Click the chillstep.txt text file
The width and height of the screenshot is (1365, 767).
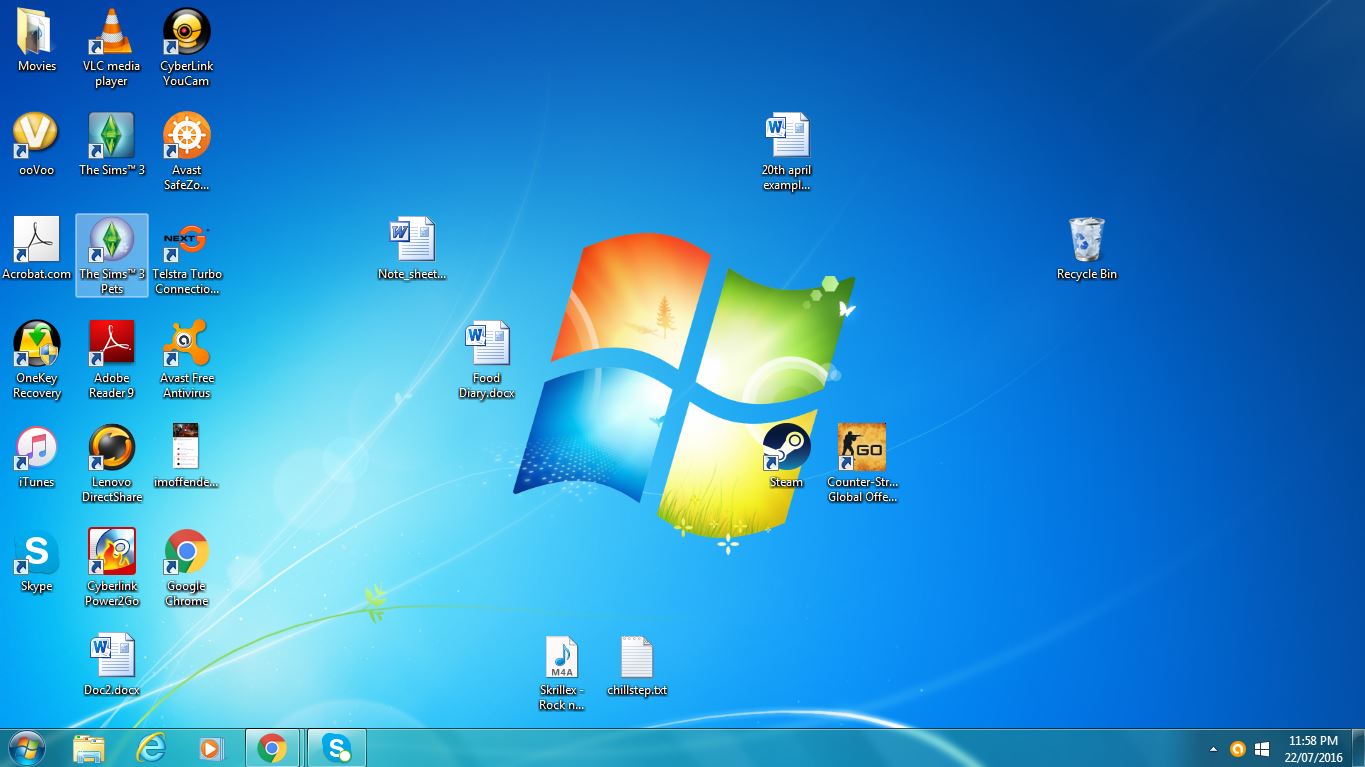tap(637, 665)
